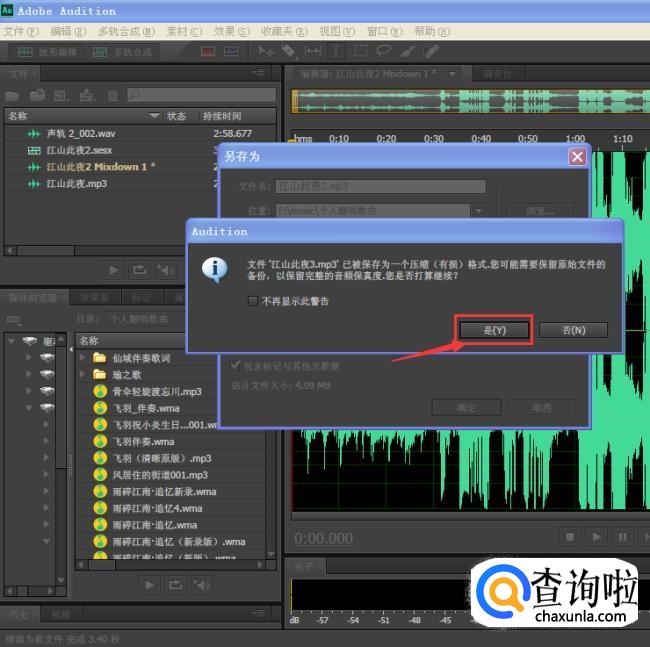Select the Razor tool in toolbar
The height and width of the screenshot is (647, 650).
pyautogui.click(x=288, y=51)
